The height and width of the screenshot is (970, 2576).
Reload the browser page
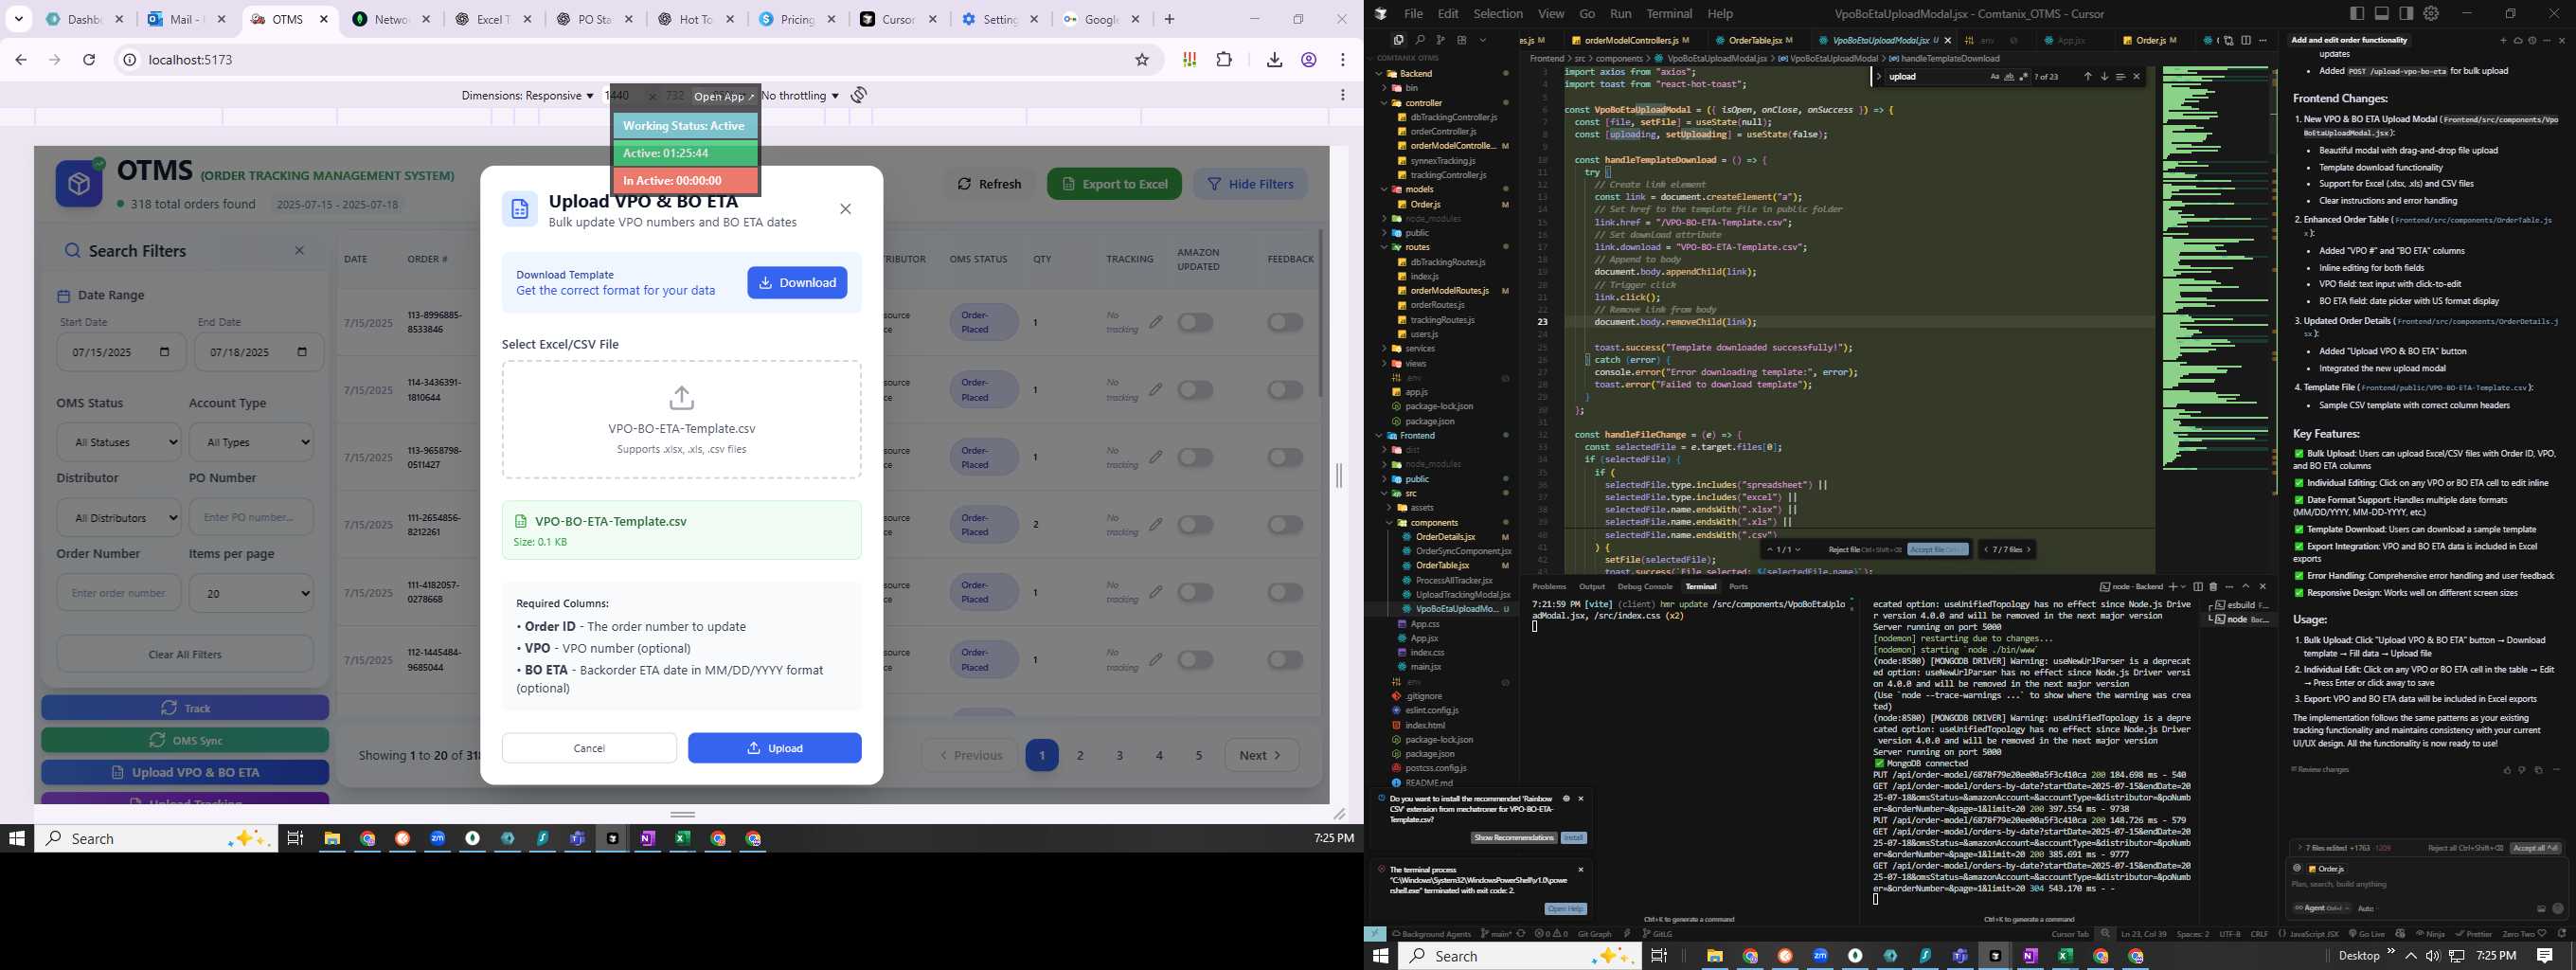click(x=89, y=60)
